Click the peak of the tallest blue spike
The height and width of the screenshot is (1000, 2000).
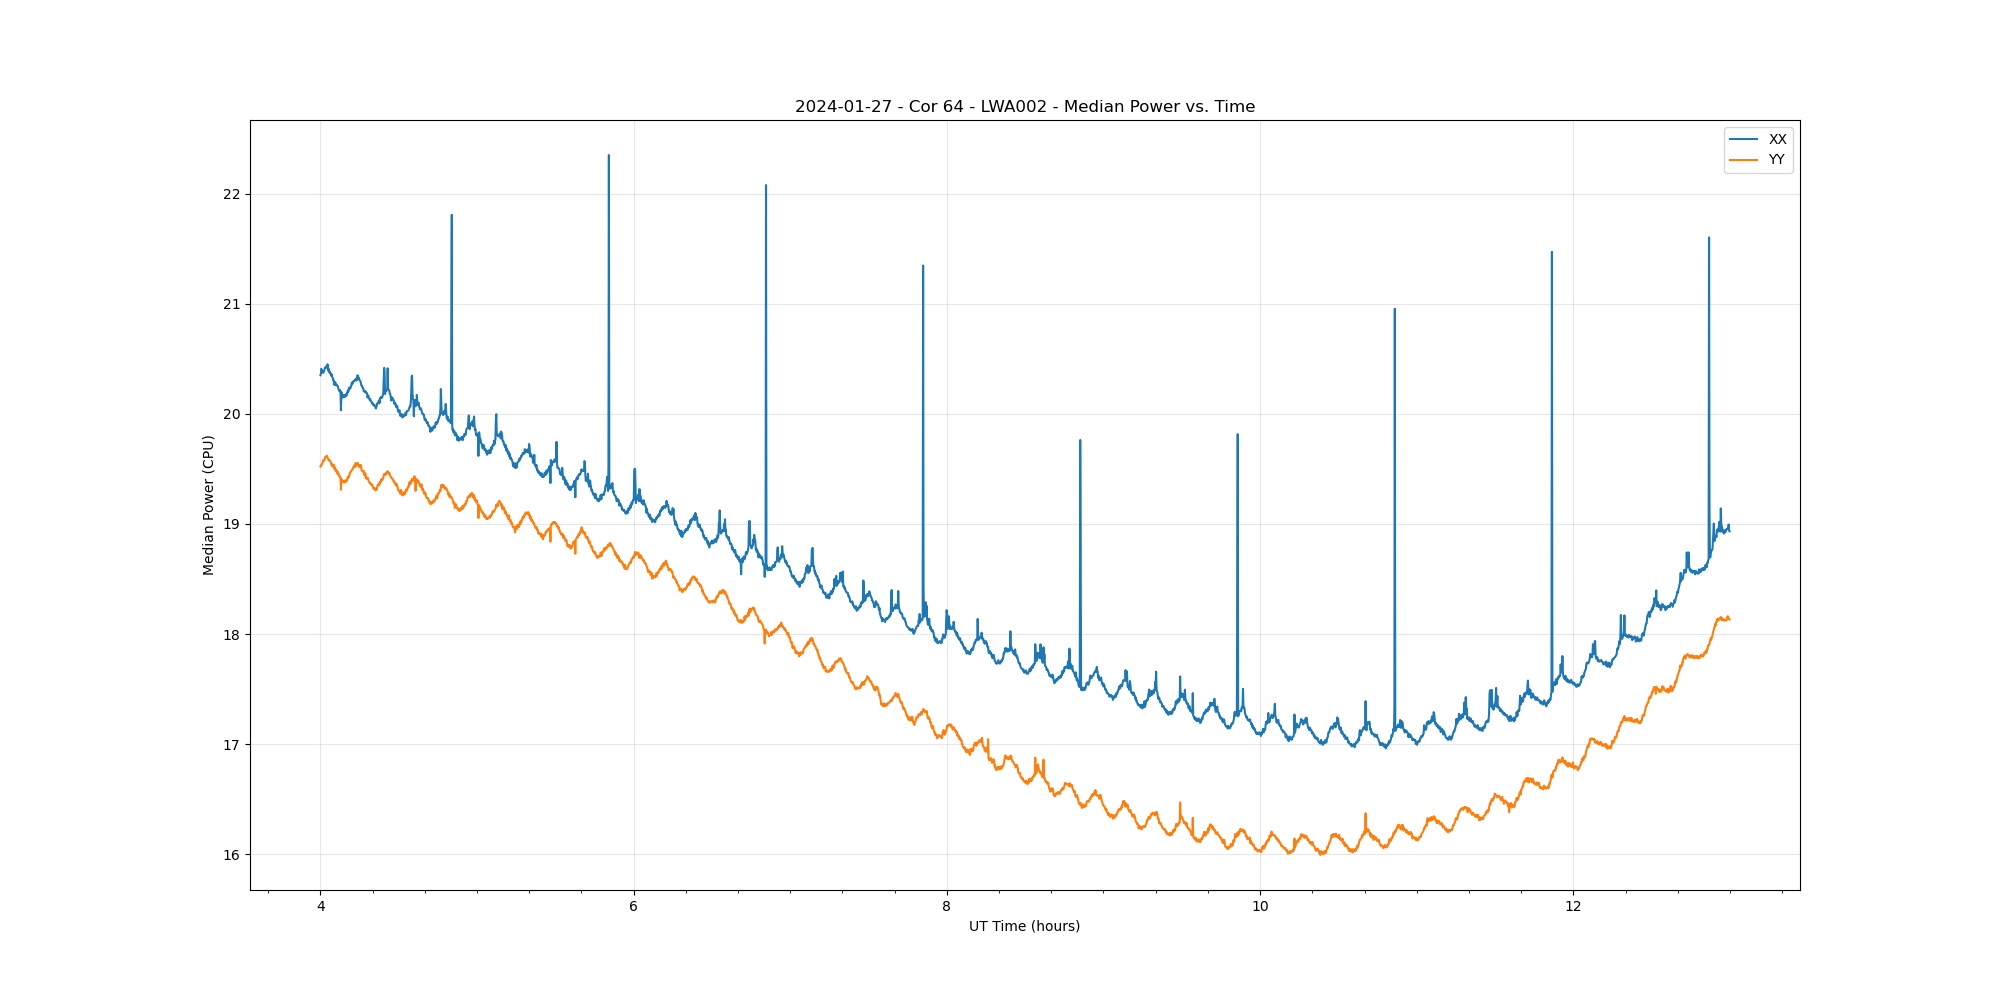(608, 155)
